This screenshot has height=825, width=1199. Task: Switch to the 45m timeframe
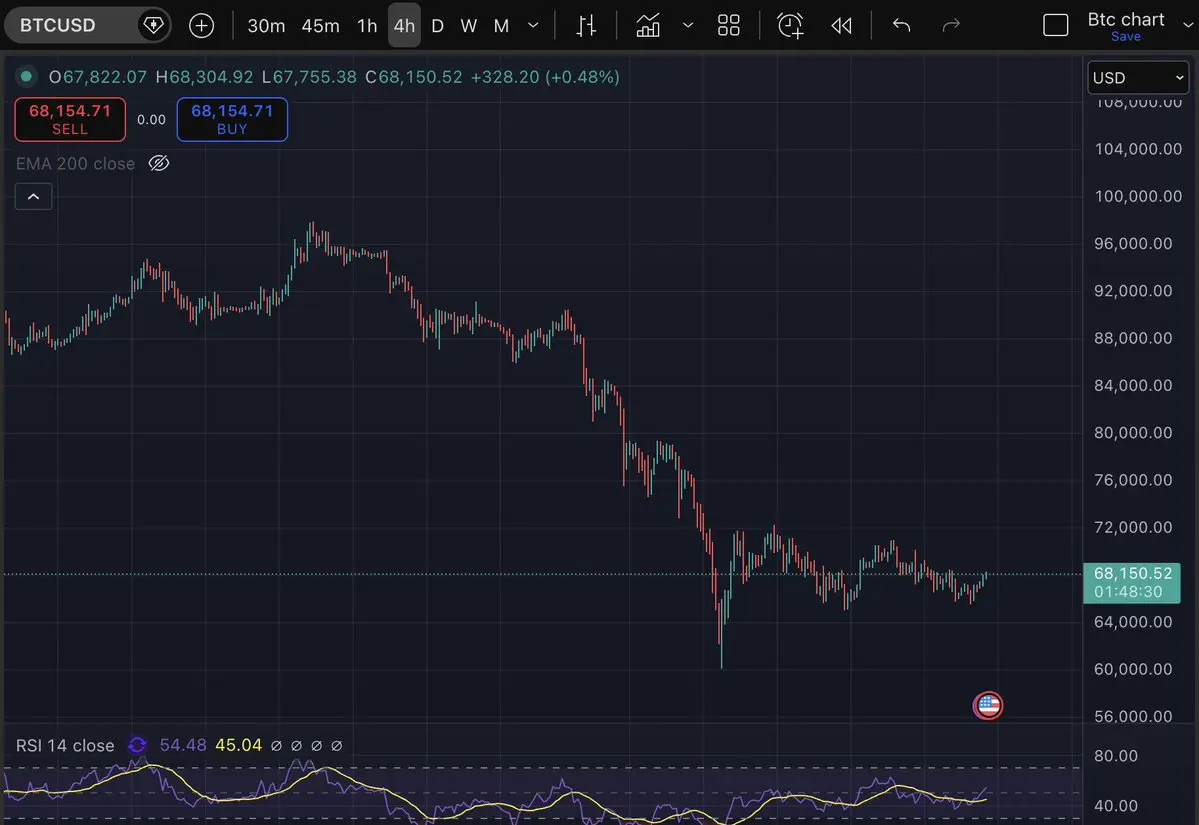tap(320, 25)
